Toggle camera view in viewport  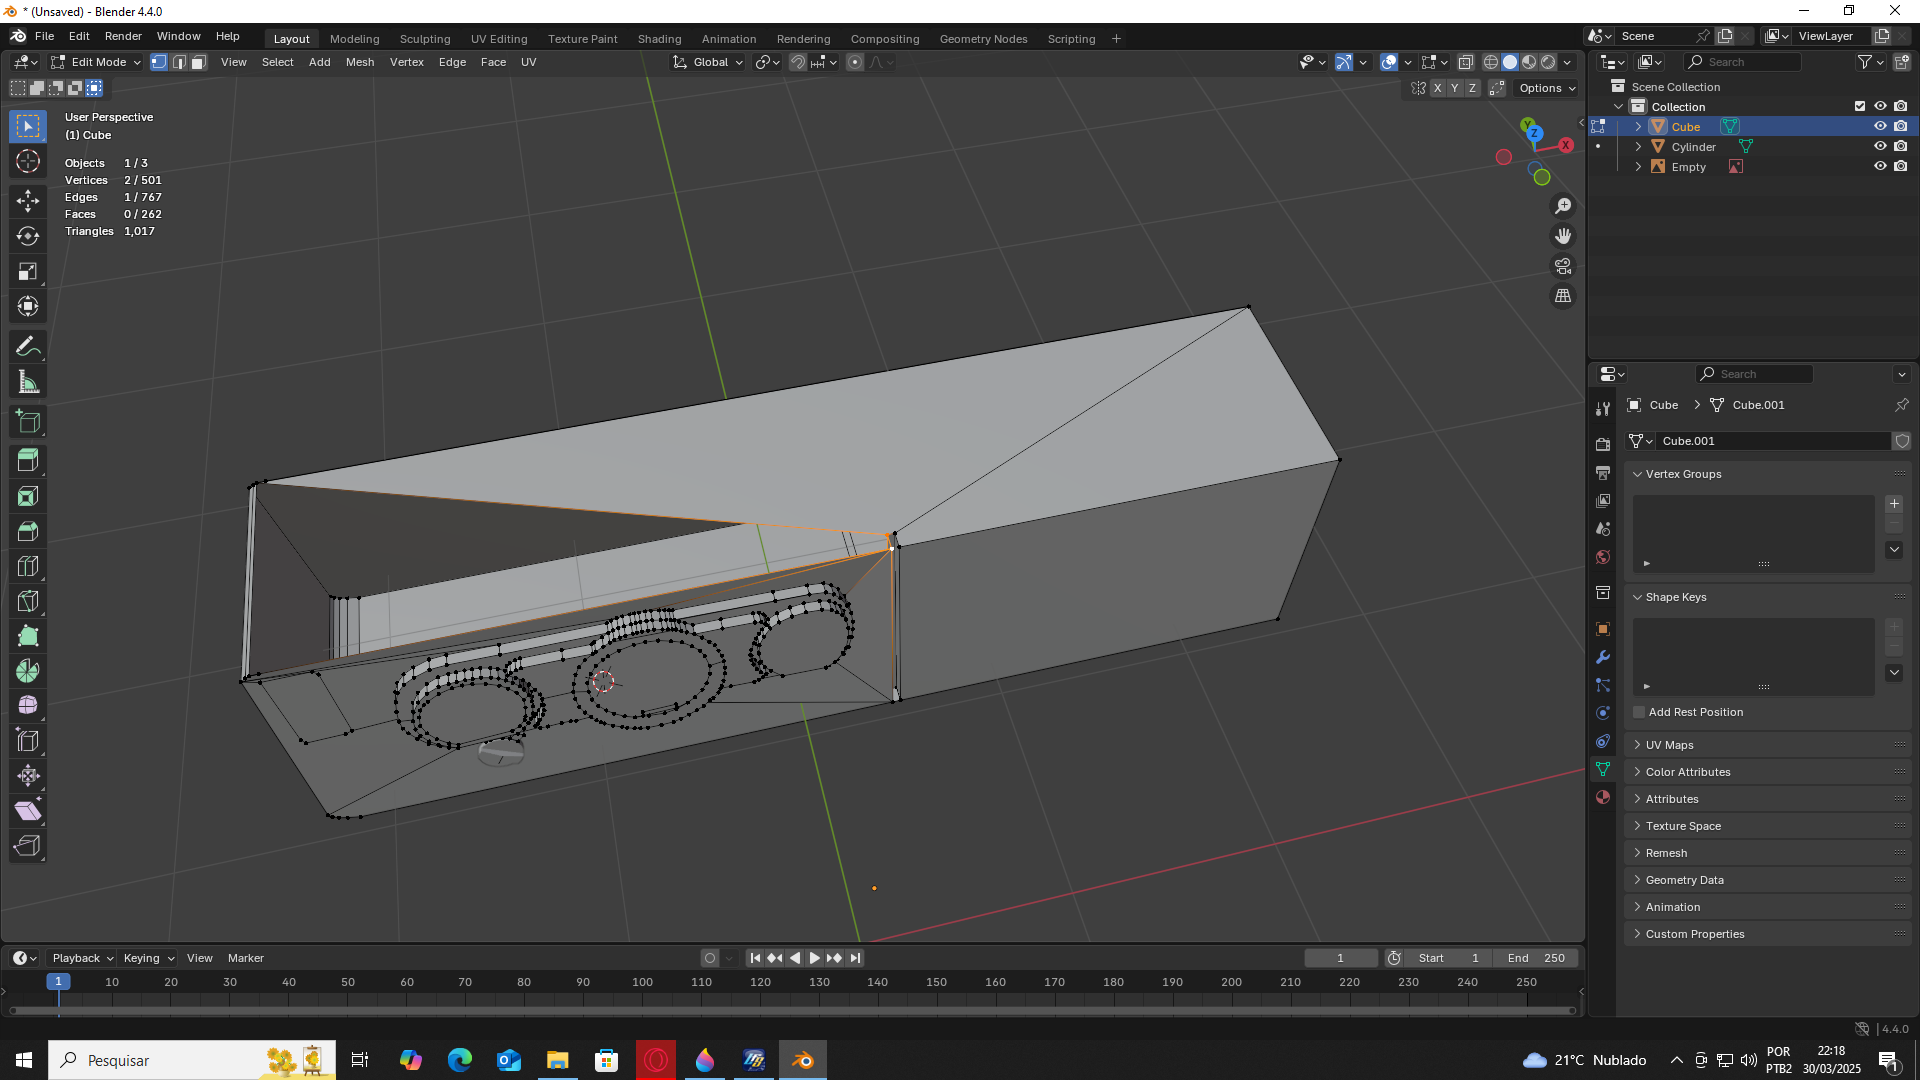coord(1563,266)
